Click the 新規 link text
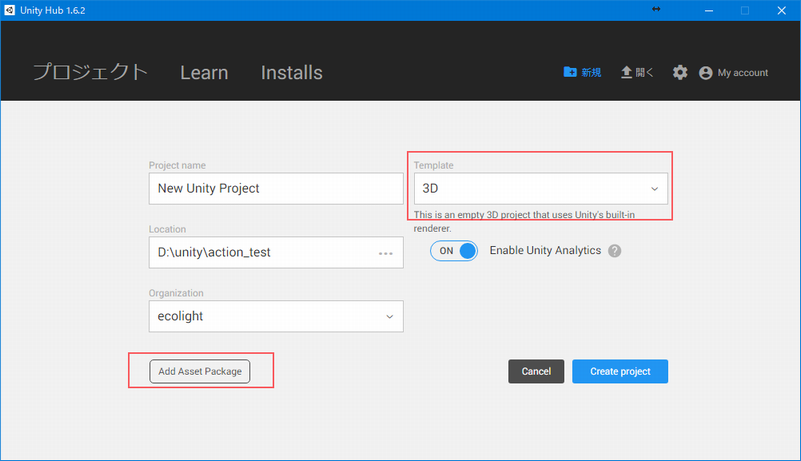This screenshot has width=801, height=461. pos(591,73)
